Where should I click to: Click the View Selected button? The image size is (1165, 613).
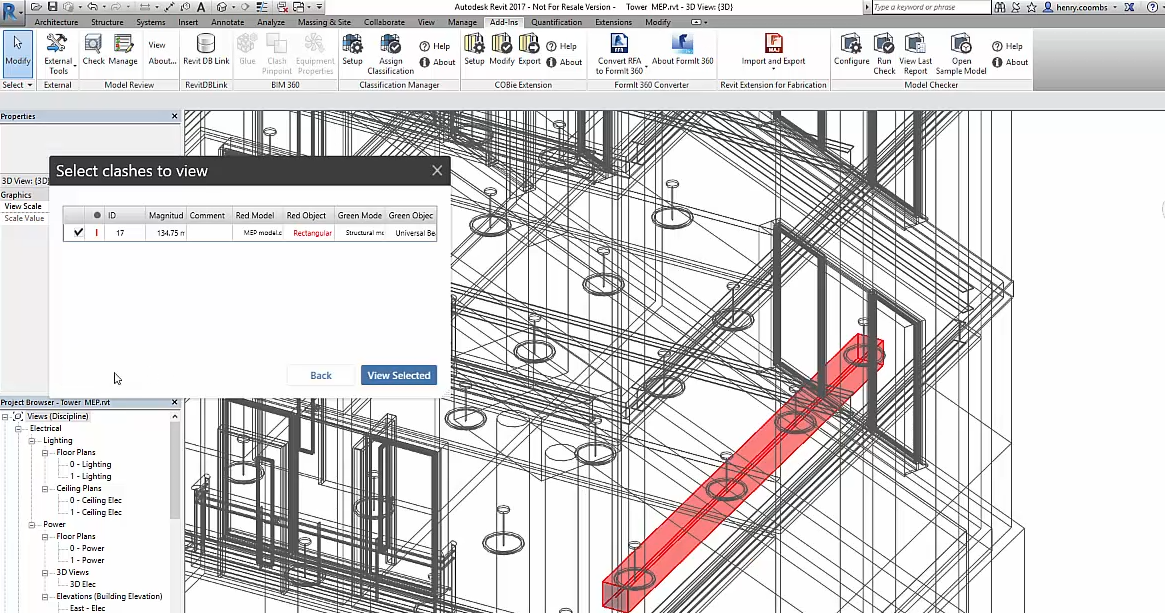[x=399, y=375]
